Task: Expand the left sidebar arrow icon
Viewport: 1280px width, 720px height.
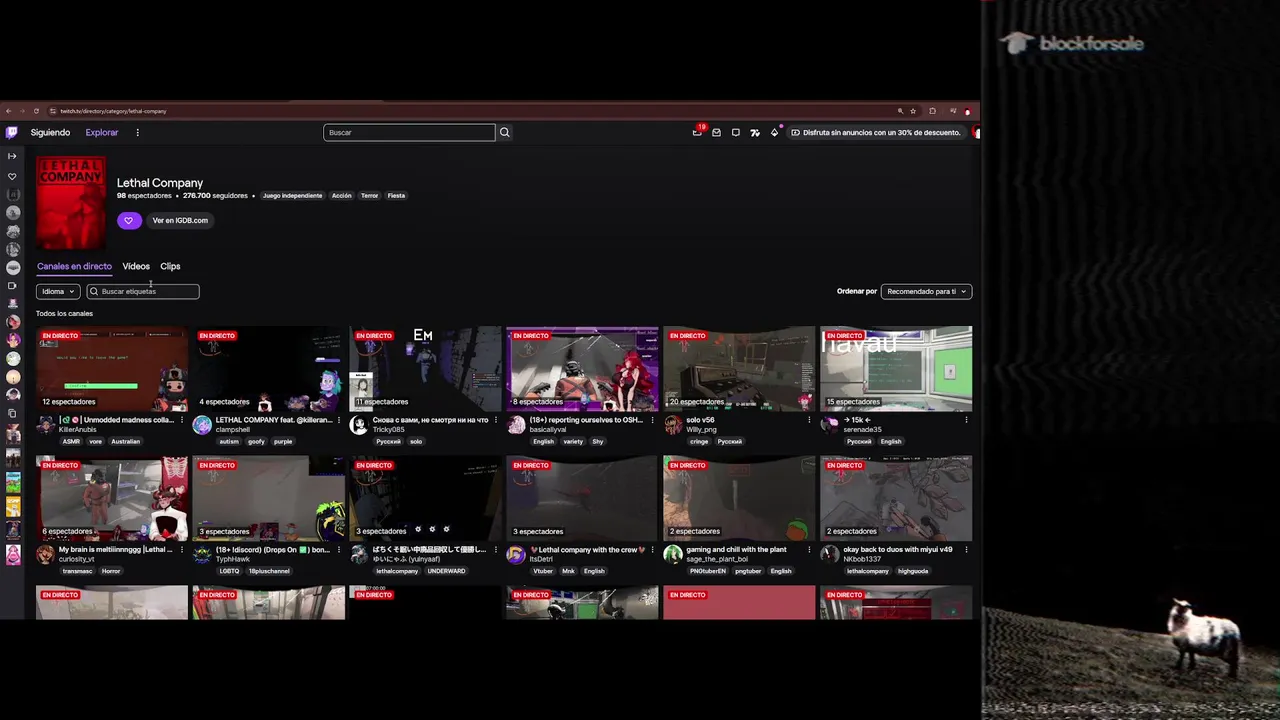Action: pyautogui.click(x=12, y=156)
